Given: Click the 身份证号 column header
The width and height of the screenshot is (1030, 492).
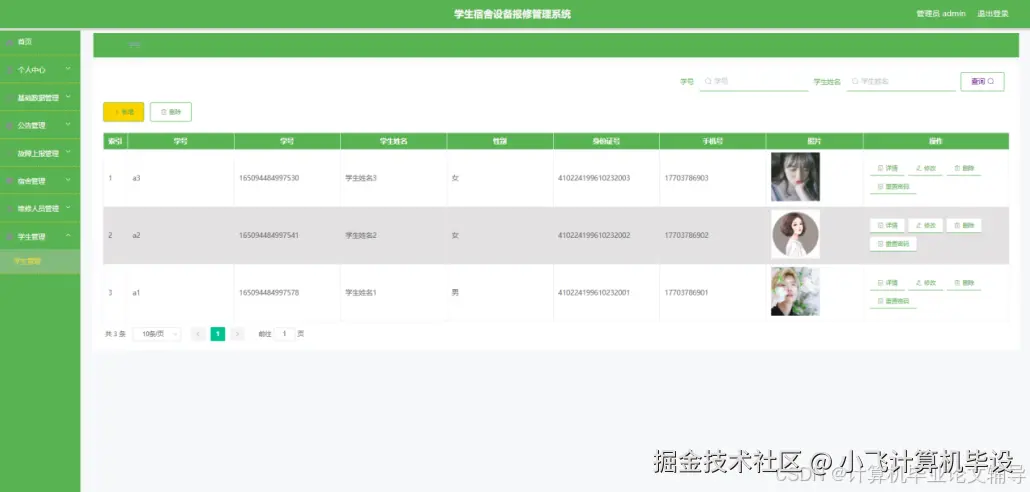Looking at the screenshot, I should (606, 141).
